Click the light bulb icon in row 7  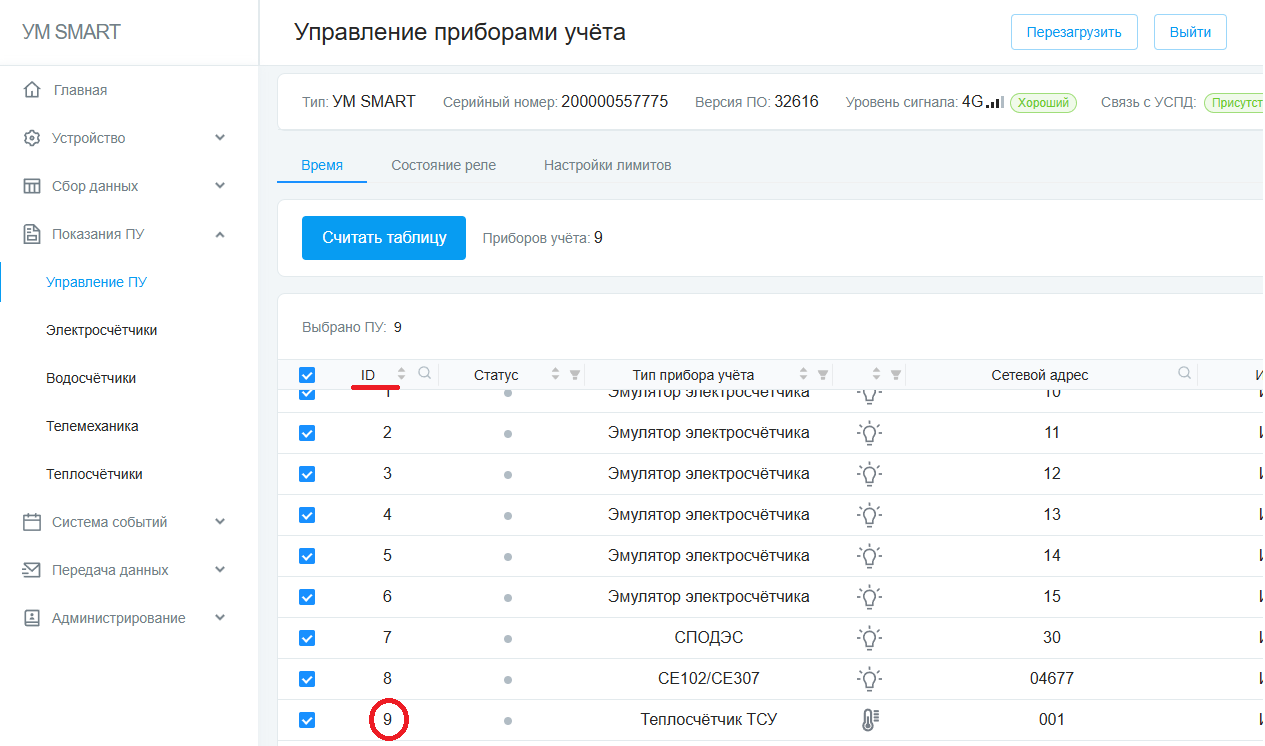point(870,638)
